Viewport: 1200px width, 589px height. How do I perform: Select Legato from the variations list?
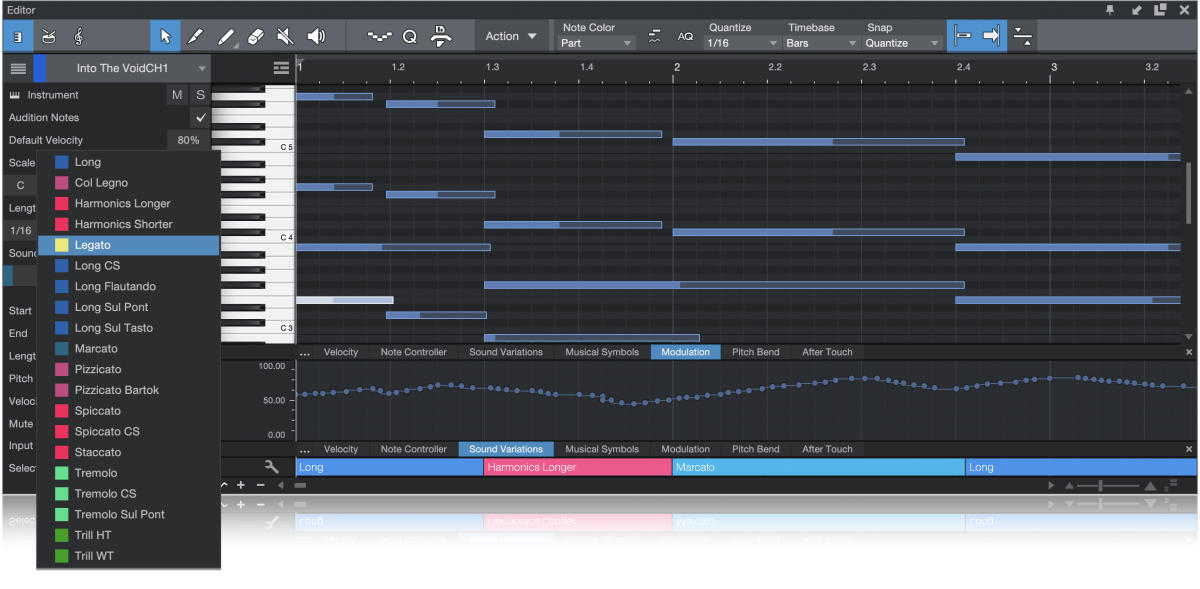pyautogui.click(x=128, y=245)
